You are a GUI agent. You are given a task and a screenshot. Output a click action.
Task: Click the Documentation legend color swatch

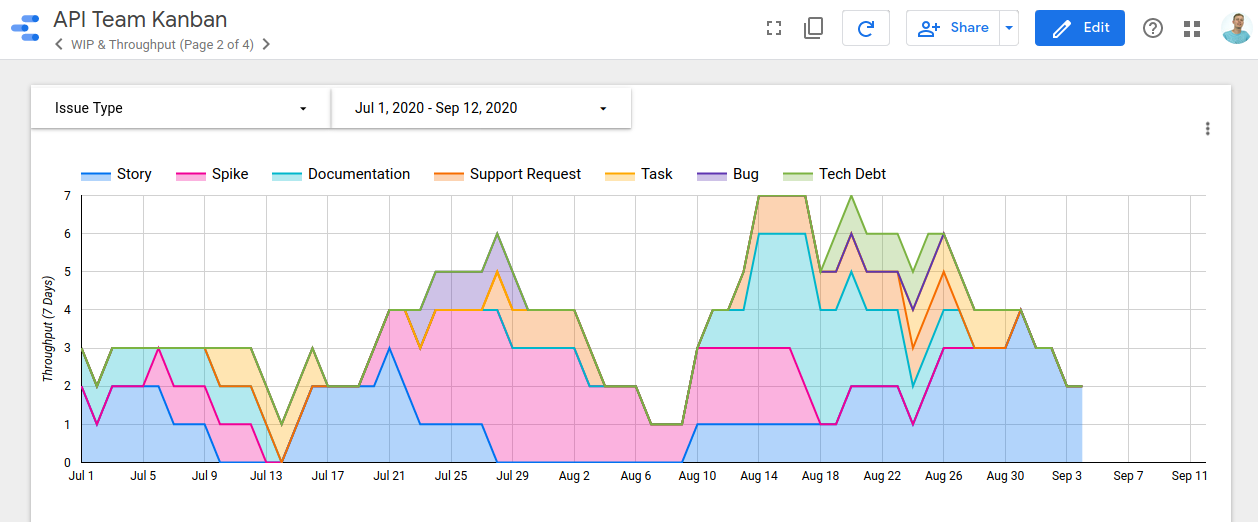[287, 175]
